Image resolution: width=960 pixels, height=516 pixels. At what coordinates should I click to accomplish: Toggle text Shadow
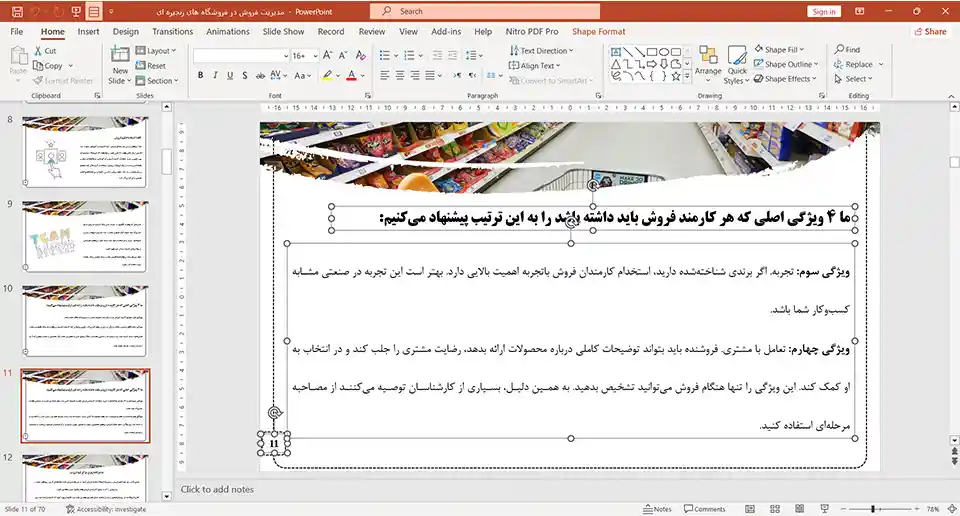244,75
